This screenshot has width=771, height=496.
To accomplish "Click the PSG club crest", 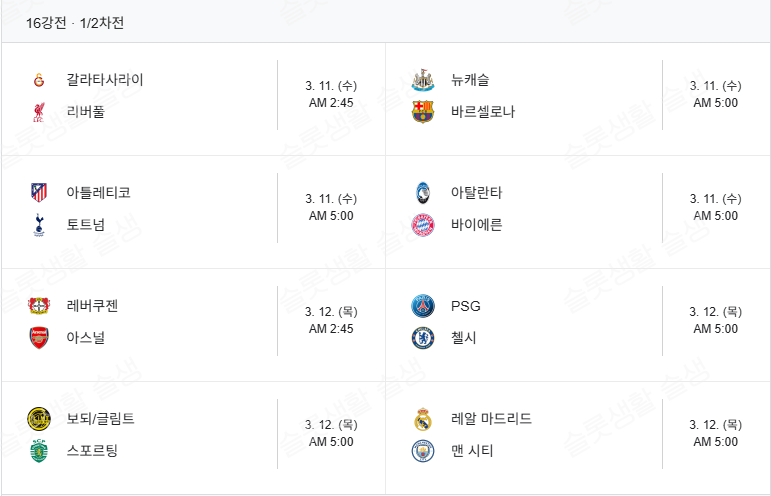I will coord(423,306).
